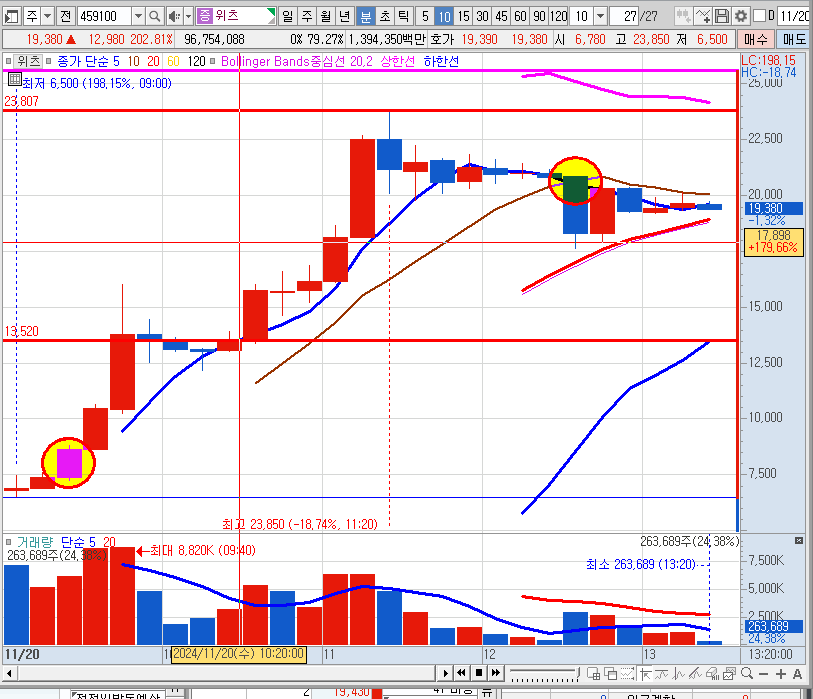Zoom in with the plus icon
This screenshot has height=699, width=813.
tap(781, 674)
